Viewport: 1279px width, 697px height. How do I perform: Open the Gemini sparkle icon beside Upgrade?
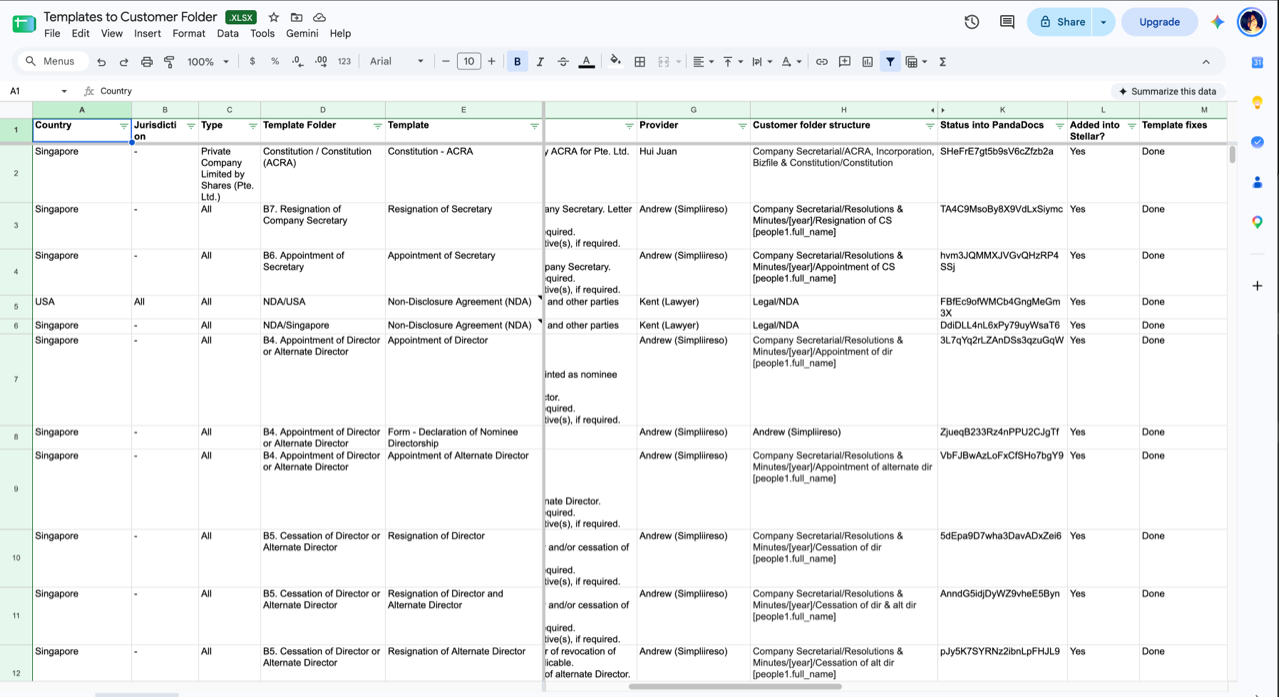[x=1217, y=22]
